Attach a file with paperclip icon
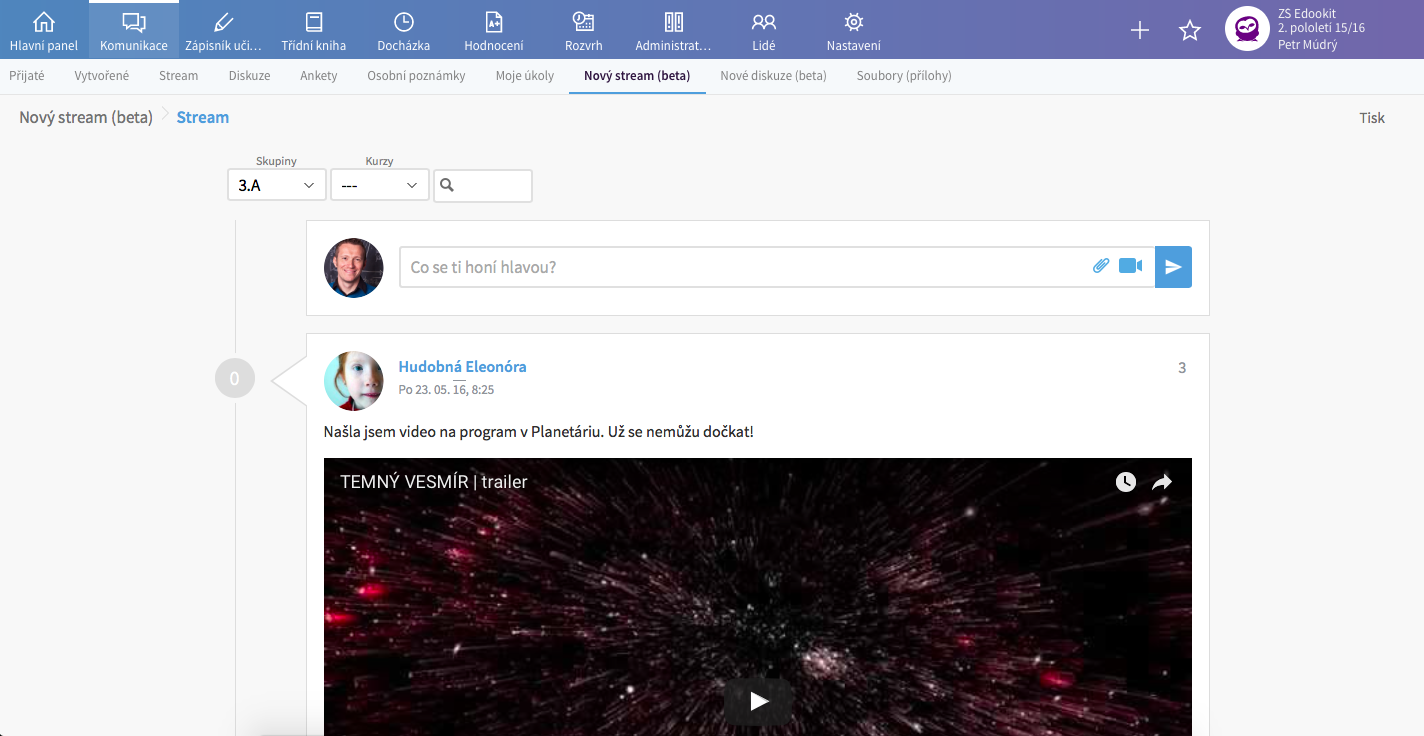This screenshot has height=736, width=1424. (x=1101, y=266)
